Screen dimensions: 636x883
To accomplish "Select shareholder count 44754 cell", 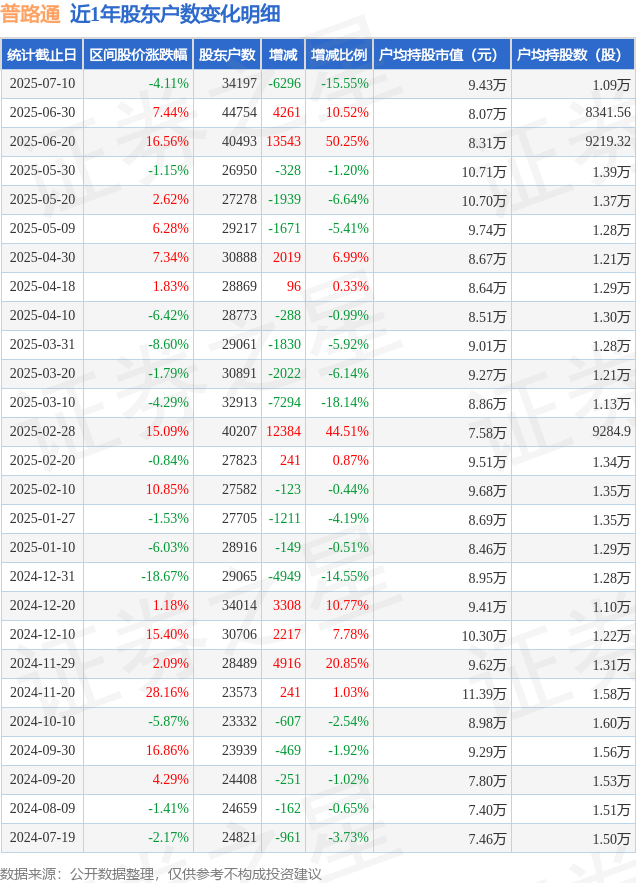I will point(239,113).
